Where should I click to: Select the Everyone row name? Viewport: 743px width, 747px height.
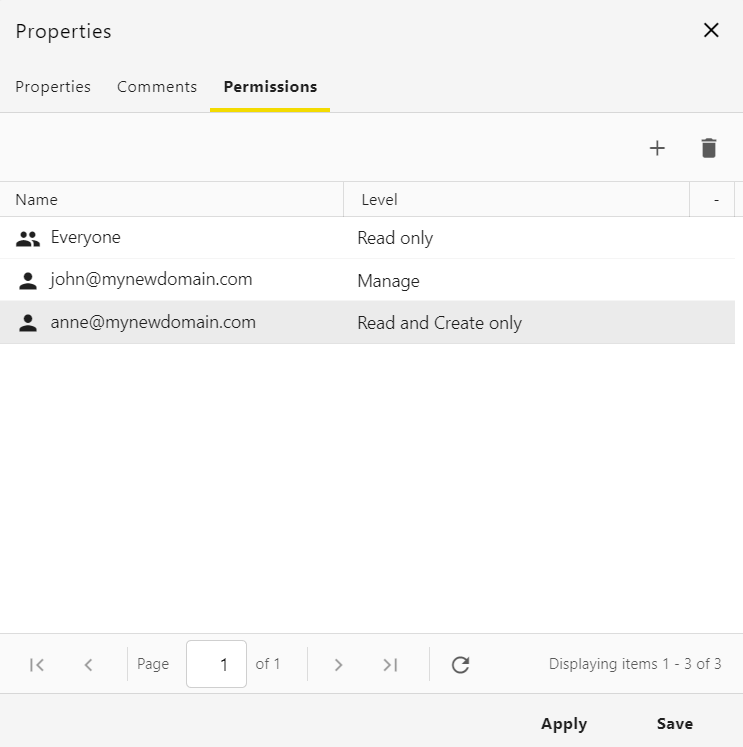coord(86,237)
